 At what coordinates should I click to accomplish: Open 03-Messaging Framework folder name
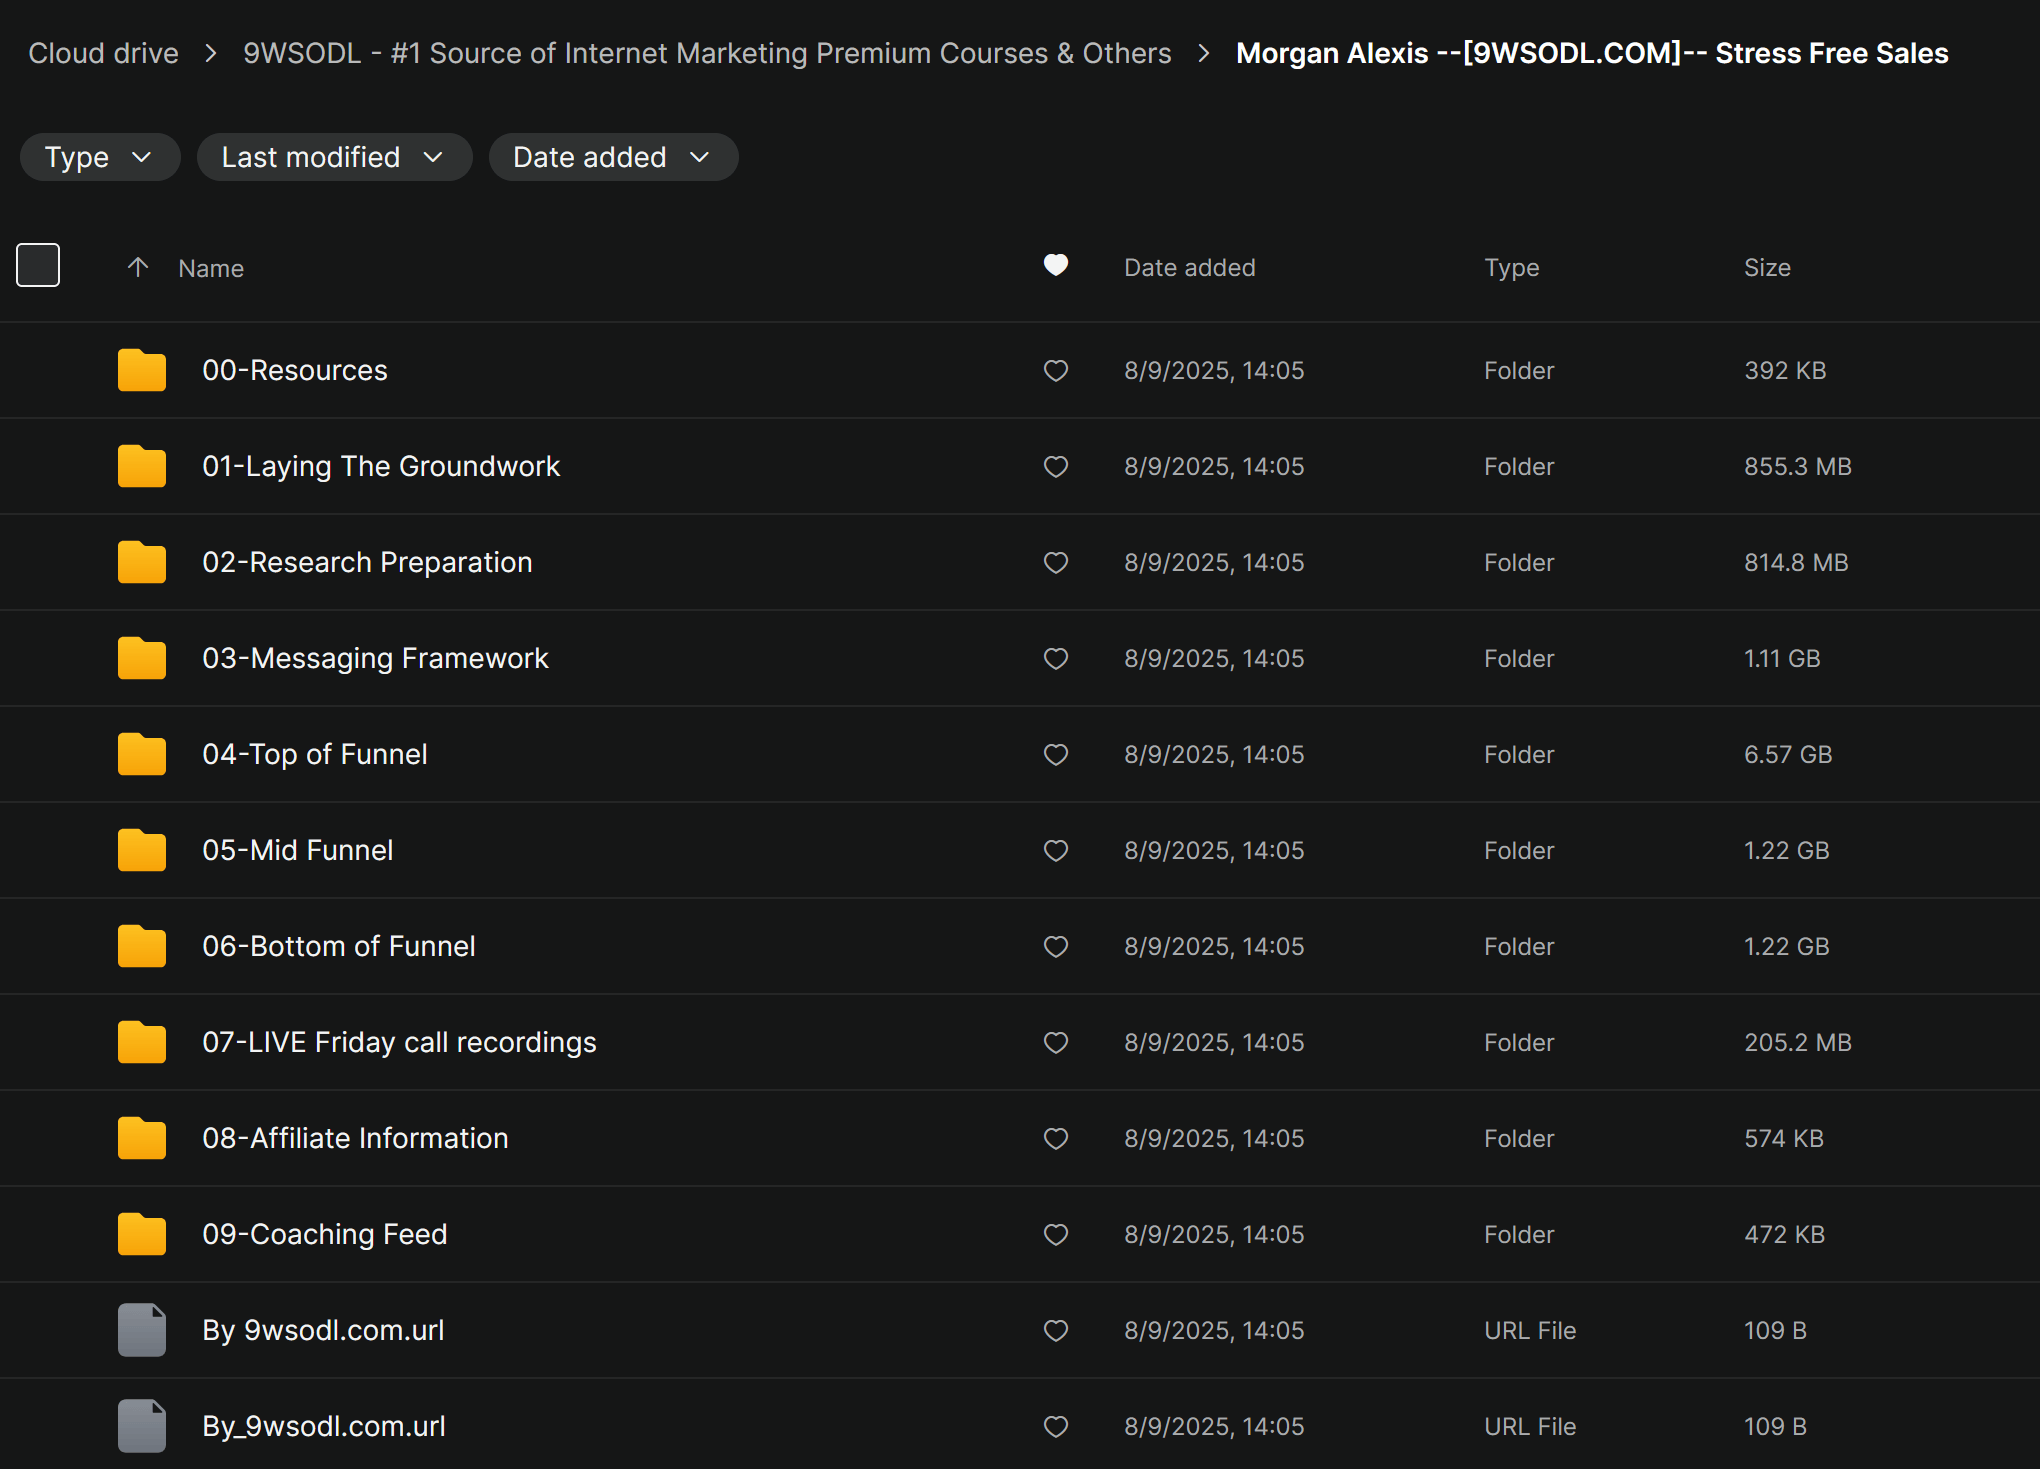(x=375, y=658)
